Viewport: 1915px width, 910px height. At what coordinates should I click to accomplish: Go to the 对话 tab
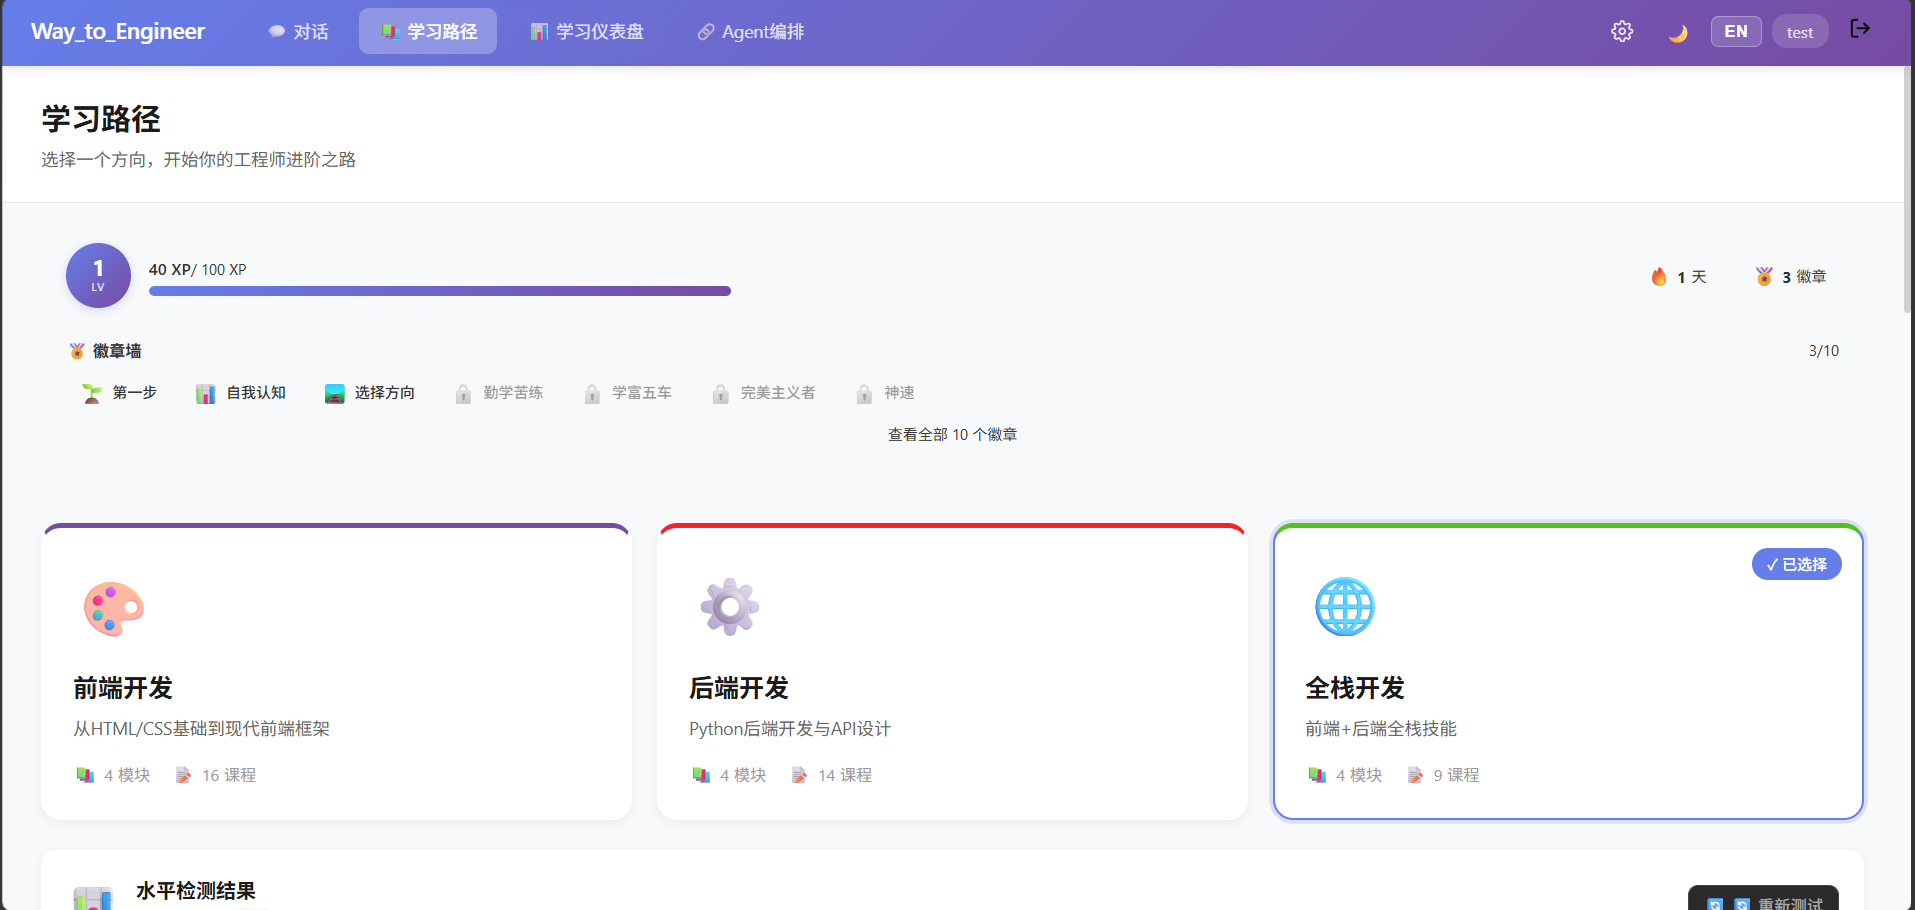[298, 32]
